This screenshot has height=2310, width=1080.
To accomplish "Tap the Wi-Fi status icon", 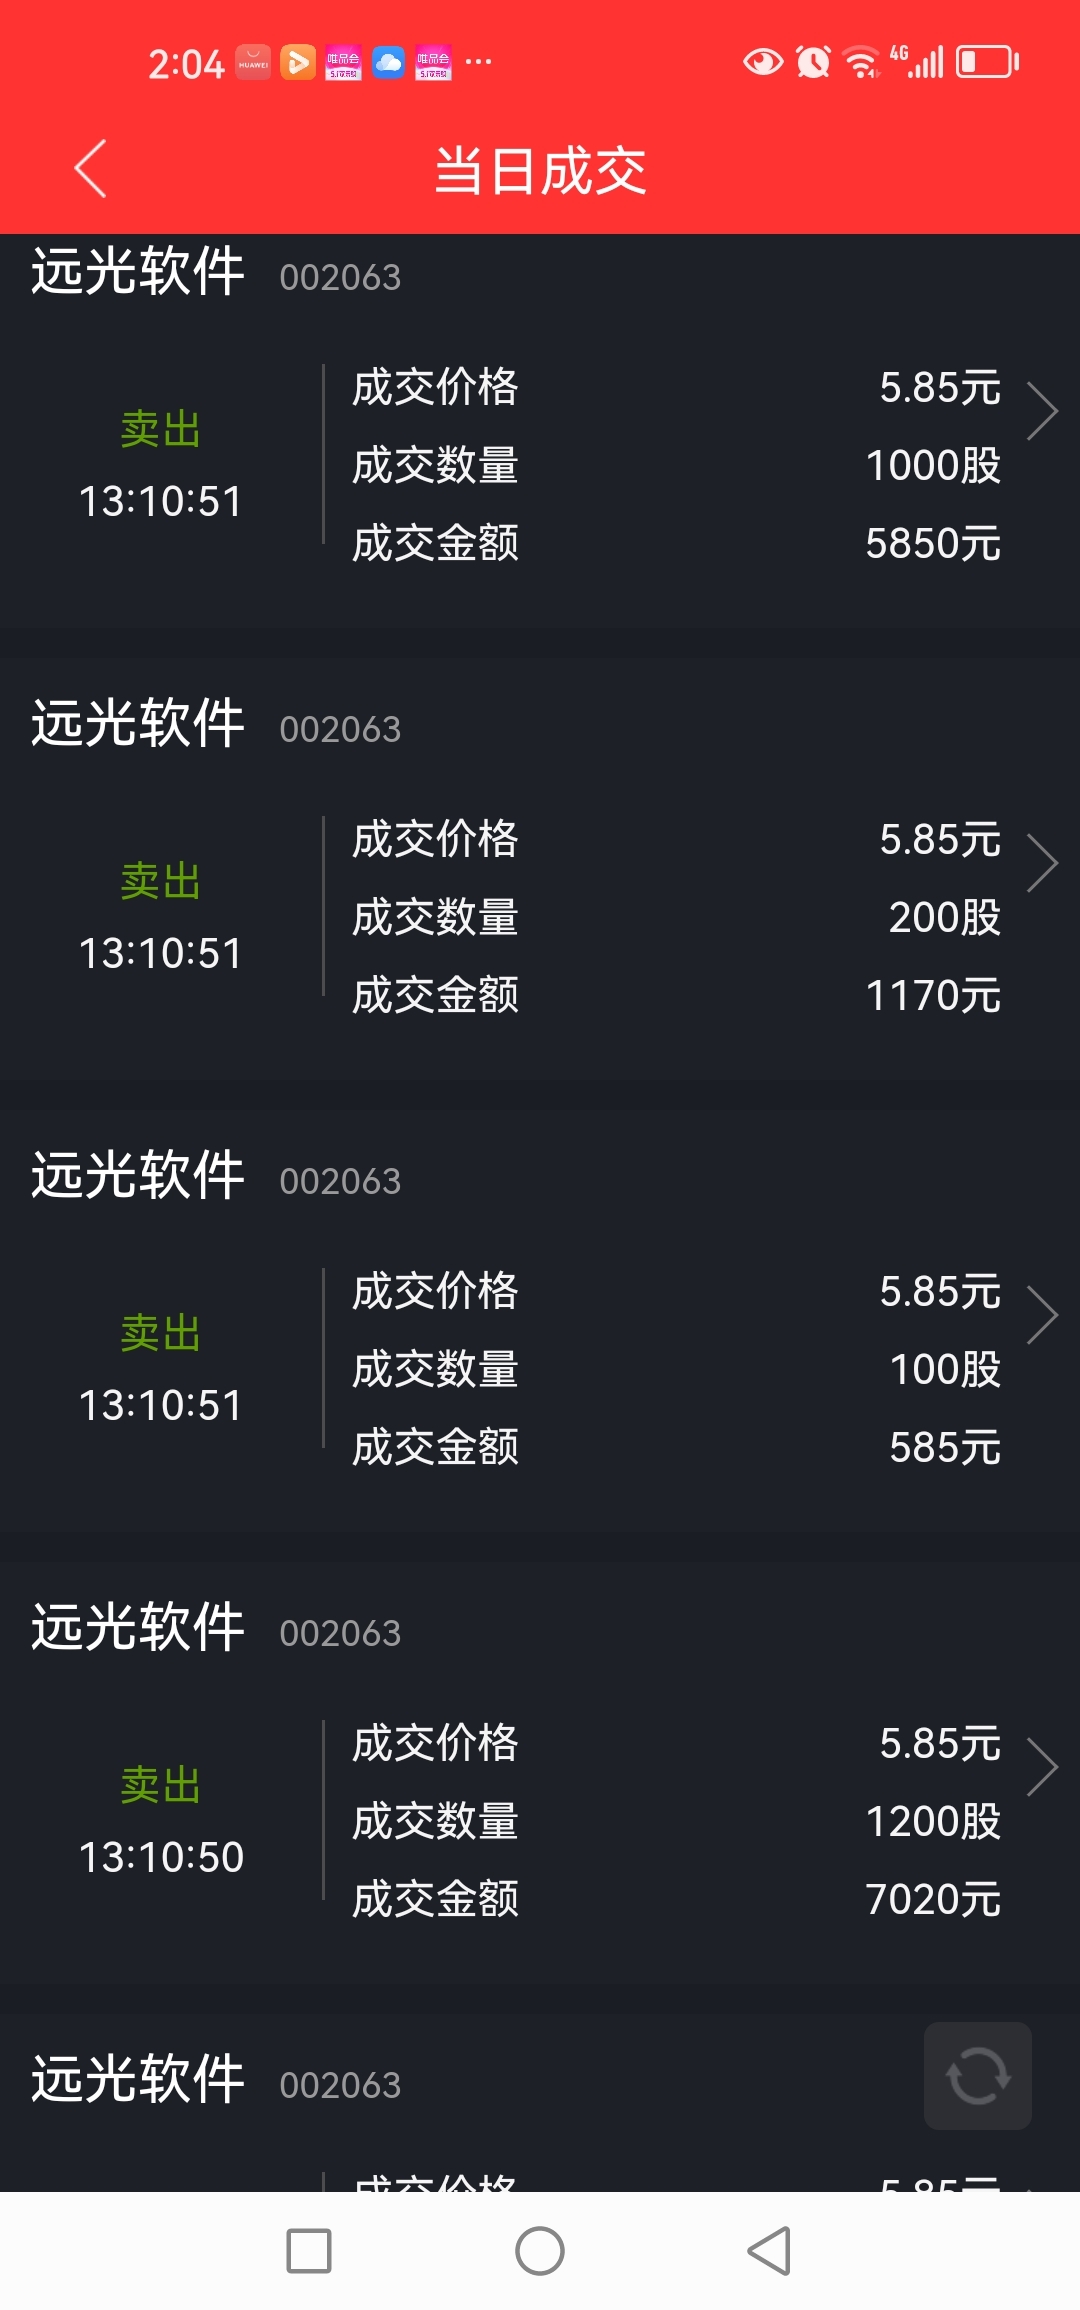I will click(861, 62).
